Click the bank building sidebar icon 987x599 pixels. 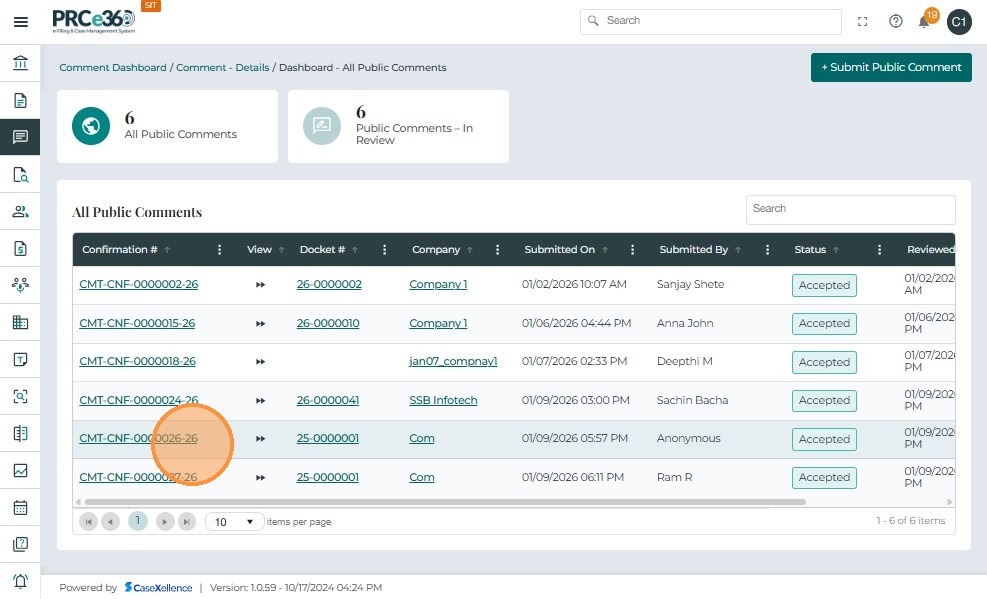pos(20,64)
